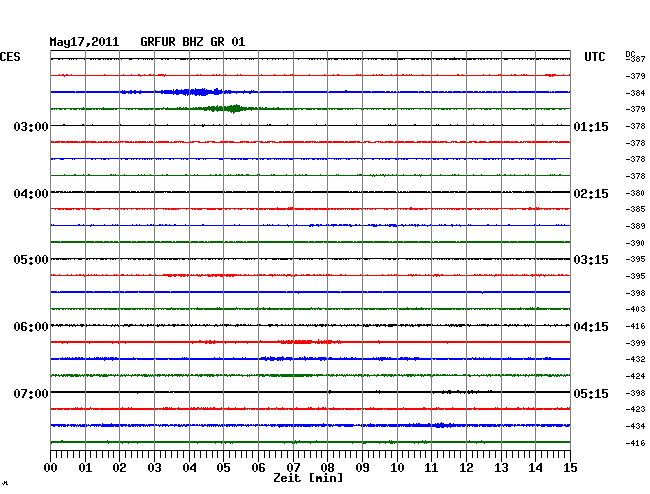This screenshot has width=650, height=494.
Task: Select the DC offset value -390
Action: (x=635, y=243)
